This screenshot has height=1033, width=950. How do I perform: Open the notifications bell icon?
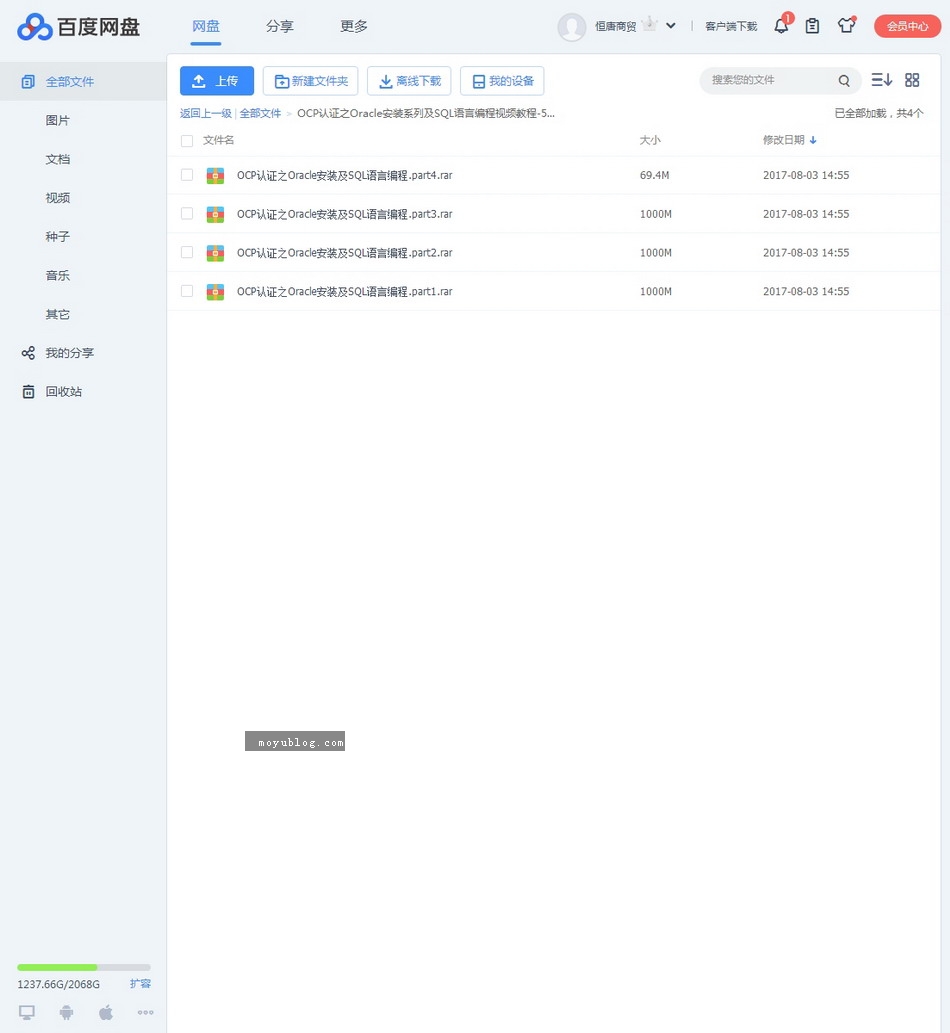(781, 26)
